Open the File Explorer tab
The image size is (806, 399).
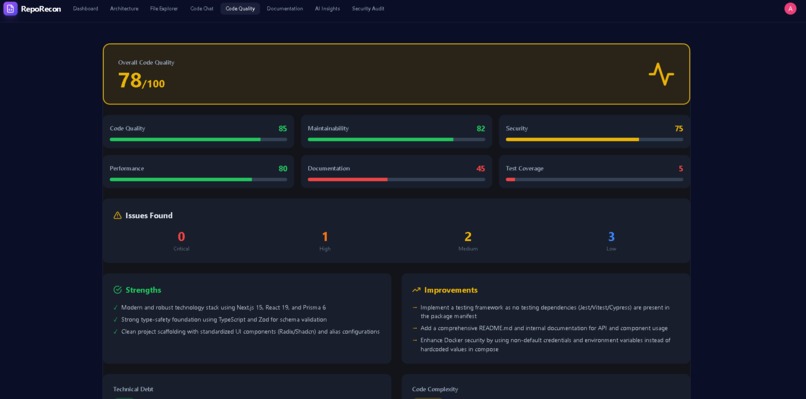164,9
